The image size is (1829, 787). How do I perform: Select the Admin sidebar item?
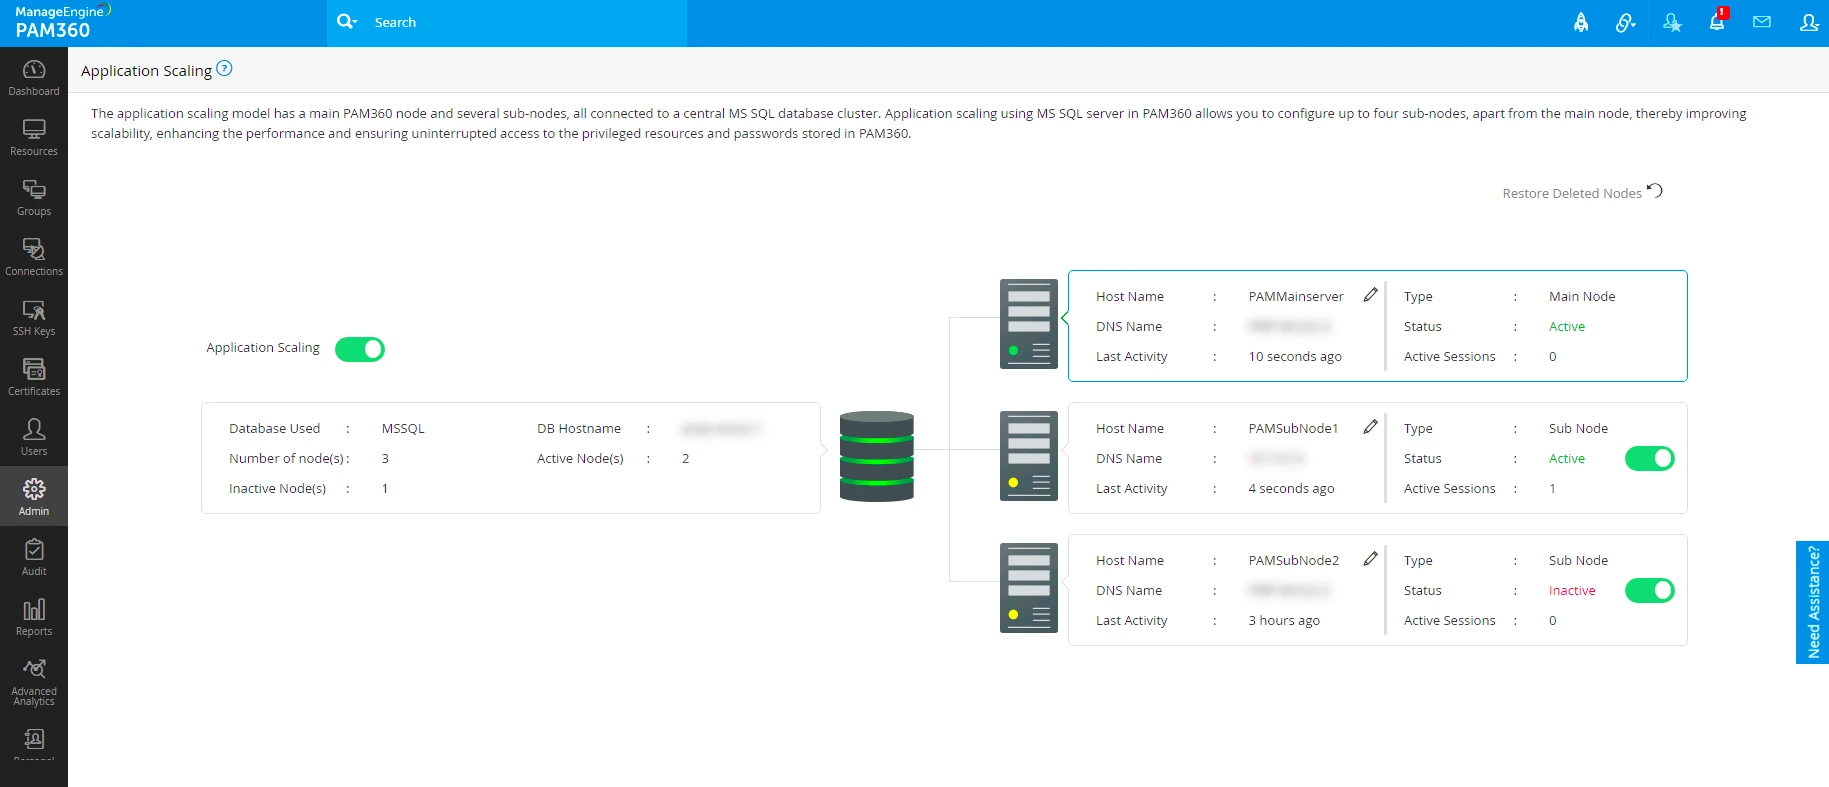(34, 497)
